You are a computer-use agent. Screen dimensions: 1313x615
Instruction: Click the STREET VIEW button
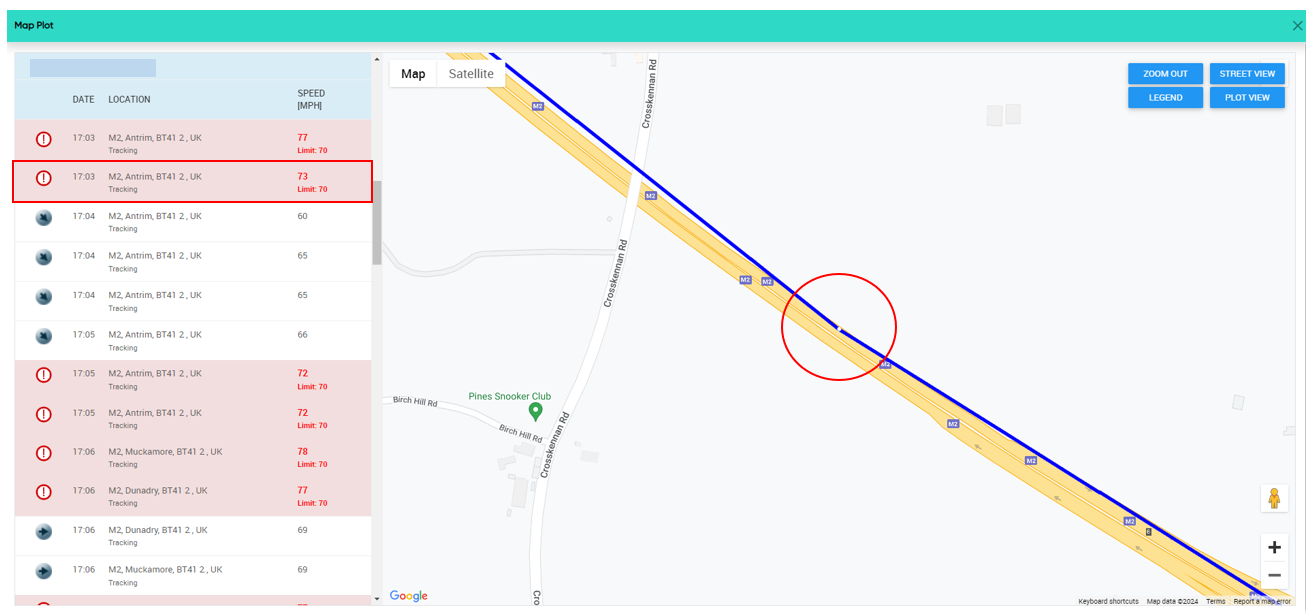coord(1247,74)
